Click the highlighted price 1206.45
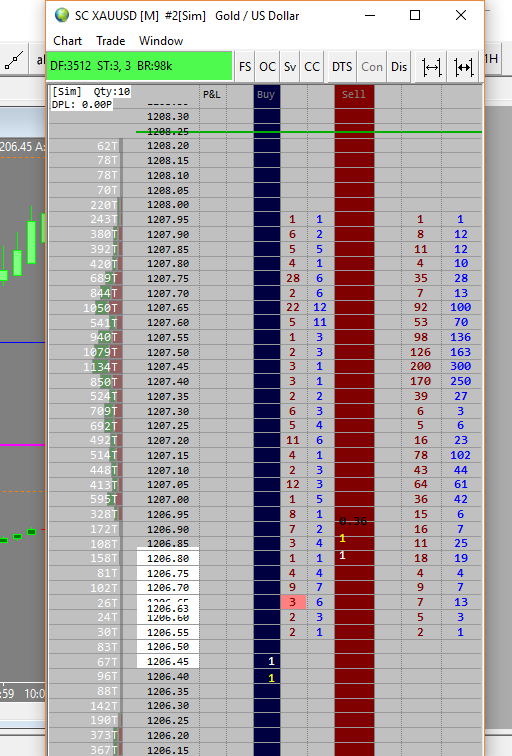This screenshot has height=756, width=512. [x=168, y=662]
